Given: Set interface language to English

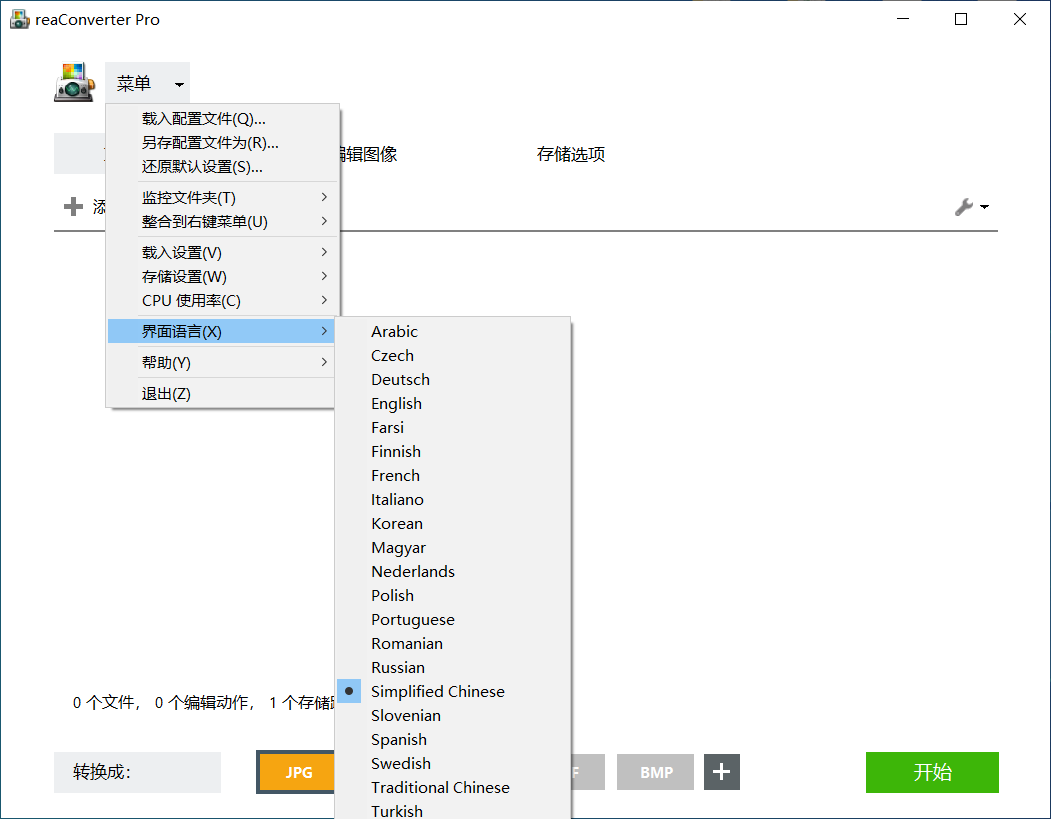Looking at the screenshot, I should click(453, 403).
